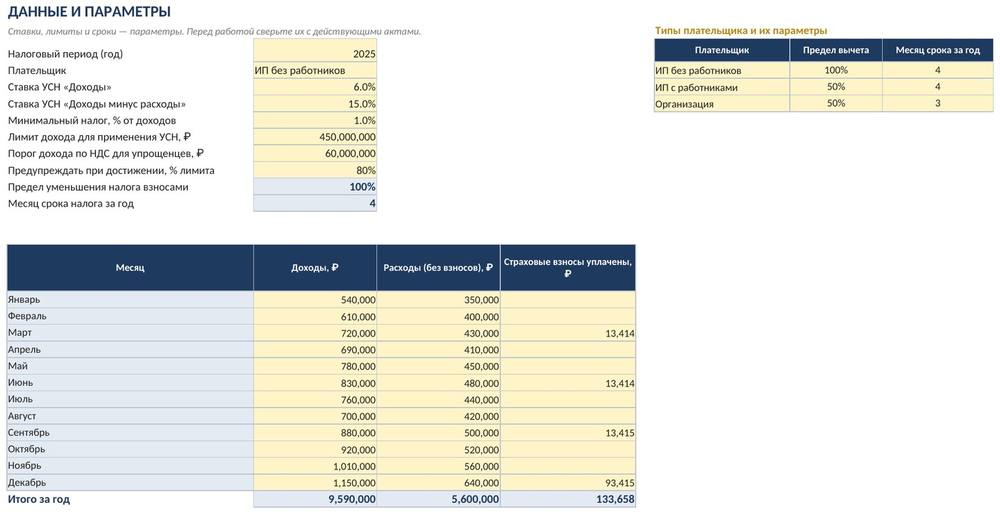Viewport: 1000px width, 514px height.
Task: Select the 'Ноябрь' row label
Action: tap(130, 466)
